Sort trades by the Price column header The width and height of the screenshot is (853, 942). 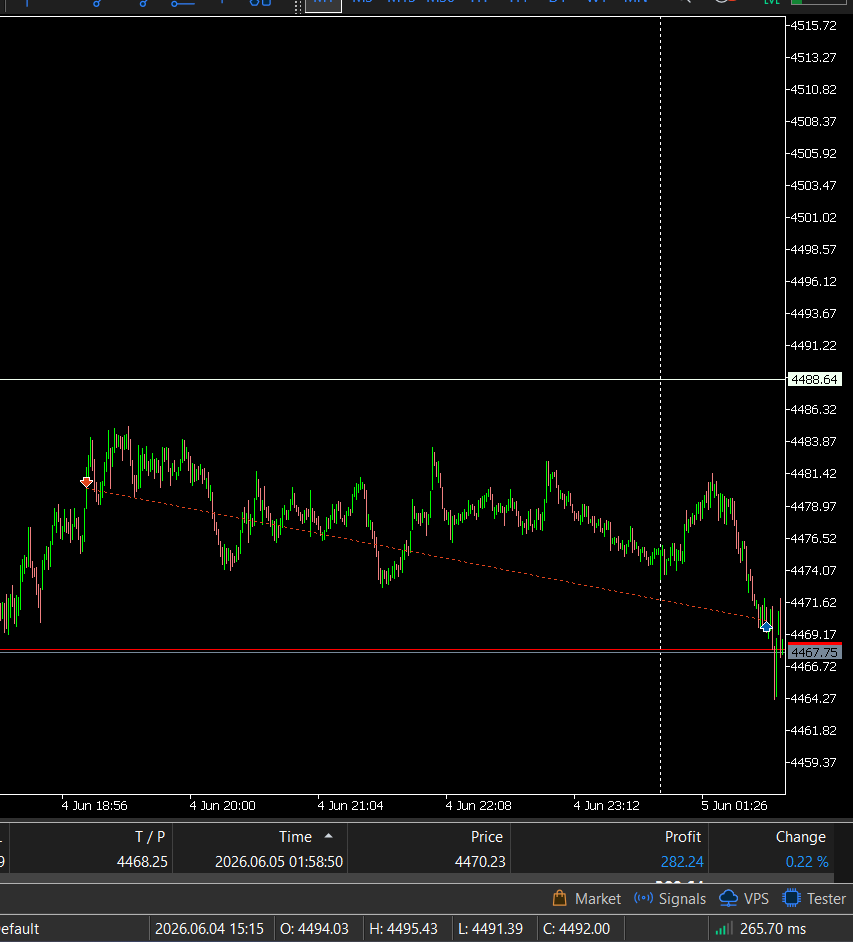click(x=487, y=837)
